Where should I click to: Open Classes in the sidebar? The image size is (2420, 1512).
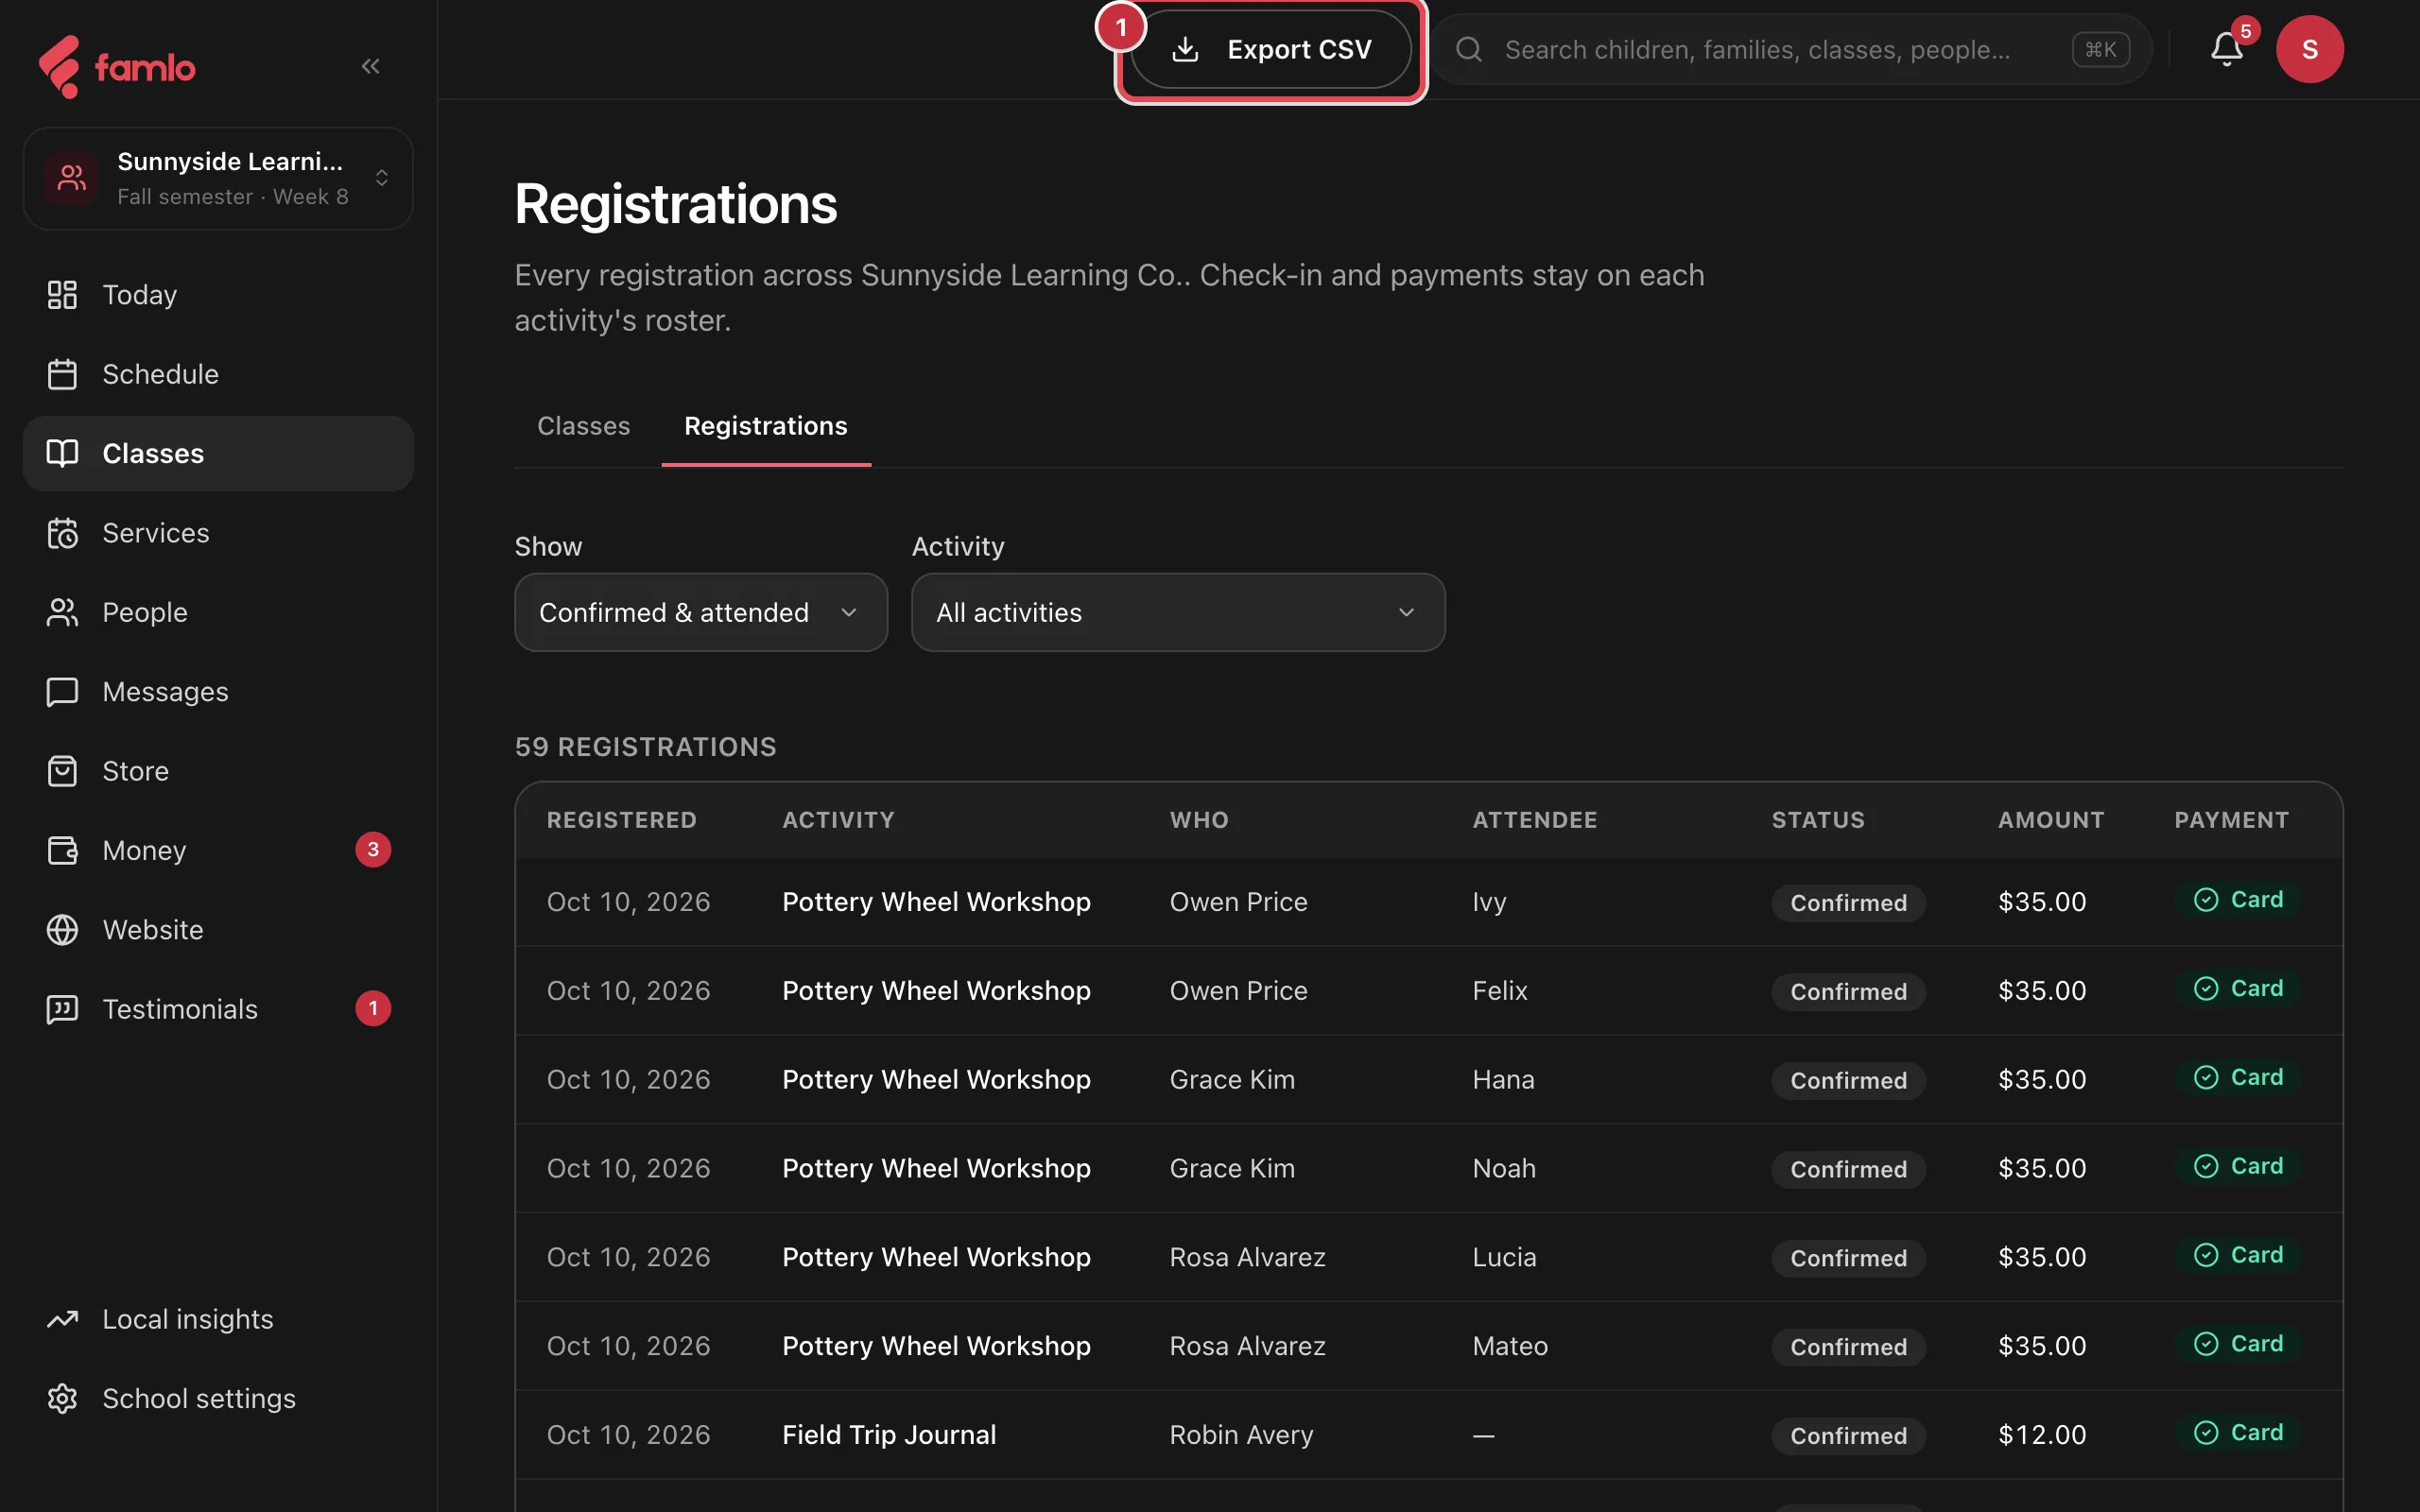pyautogui.click(x=218, y=453)
